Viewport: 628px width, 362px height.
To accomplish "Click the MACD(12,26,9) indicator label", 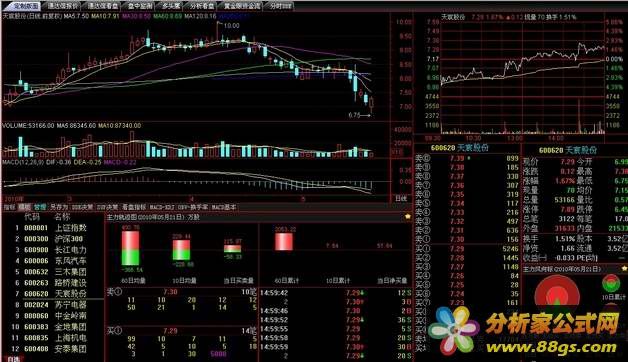I will [x=23, y=162].
